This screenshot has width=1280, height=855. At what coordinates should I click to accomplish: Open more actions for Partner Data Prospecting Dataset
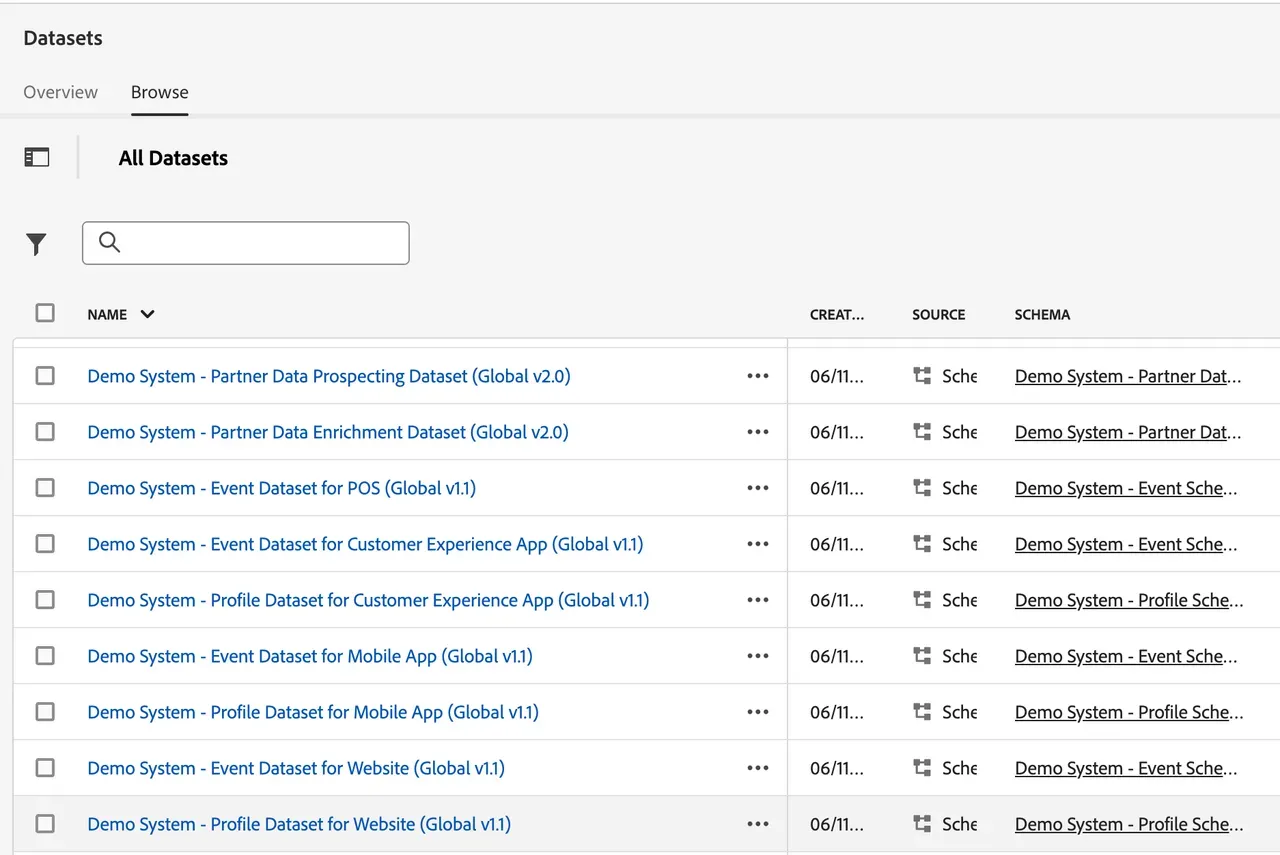(x=758, y=376)
